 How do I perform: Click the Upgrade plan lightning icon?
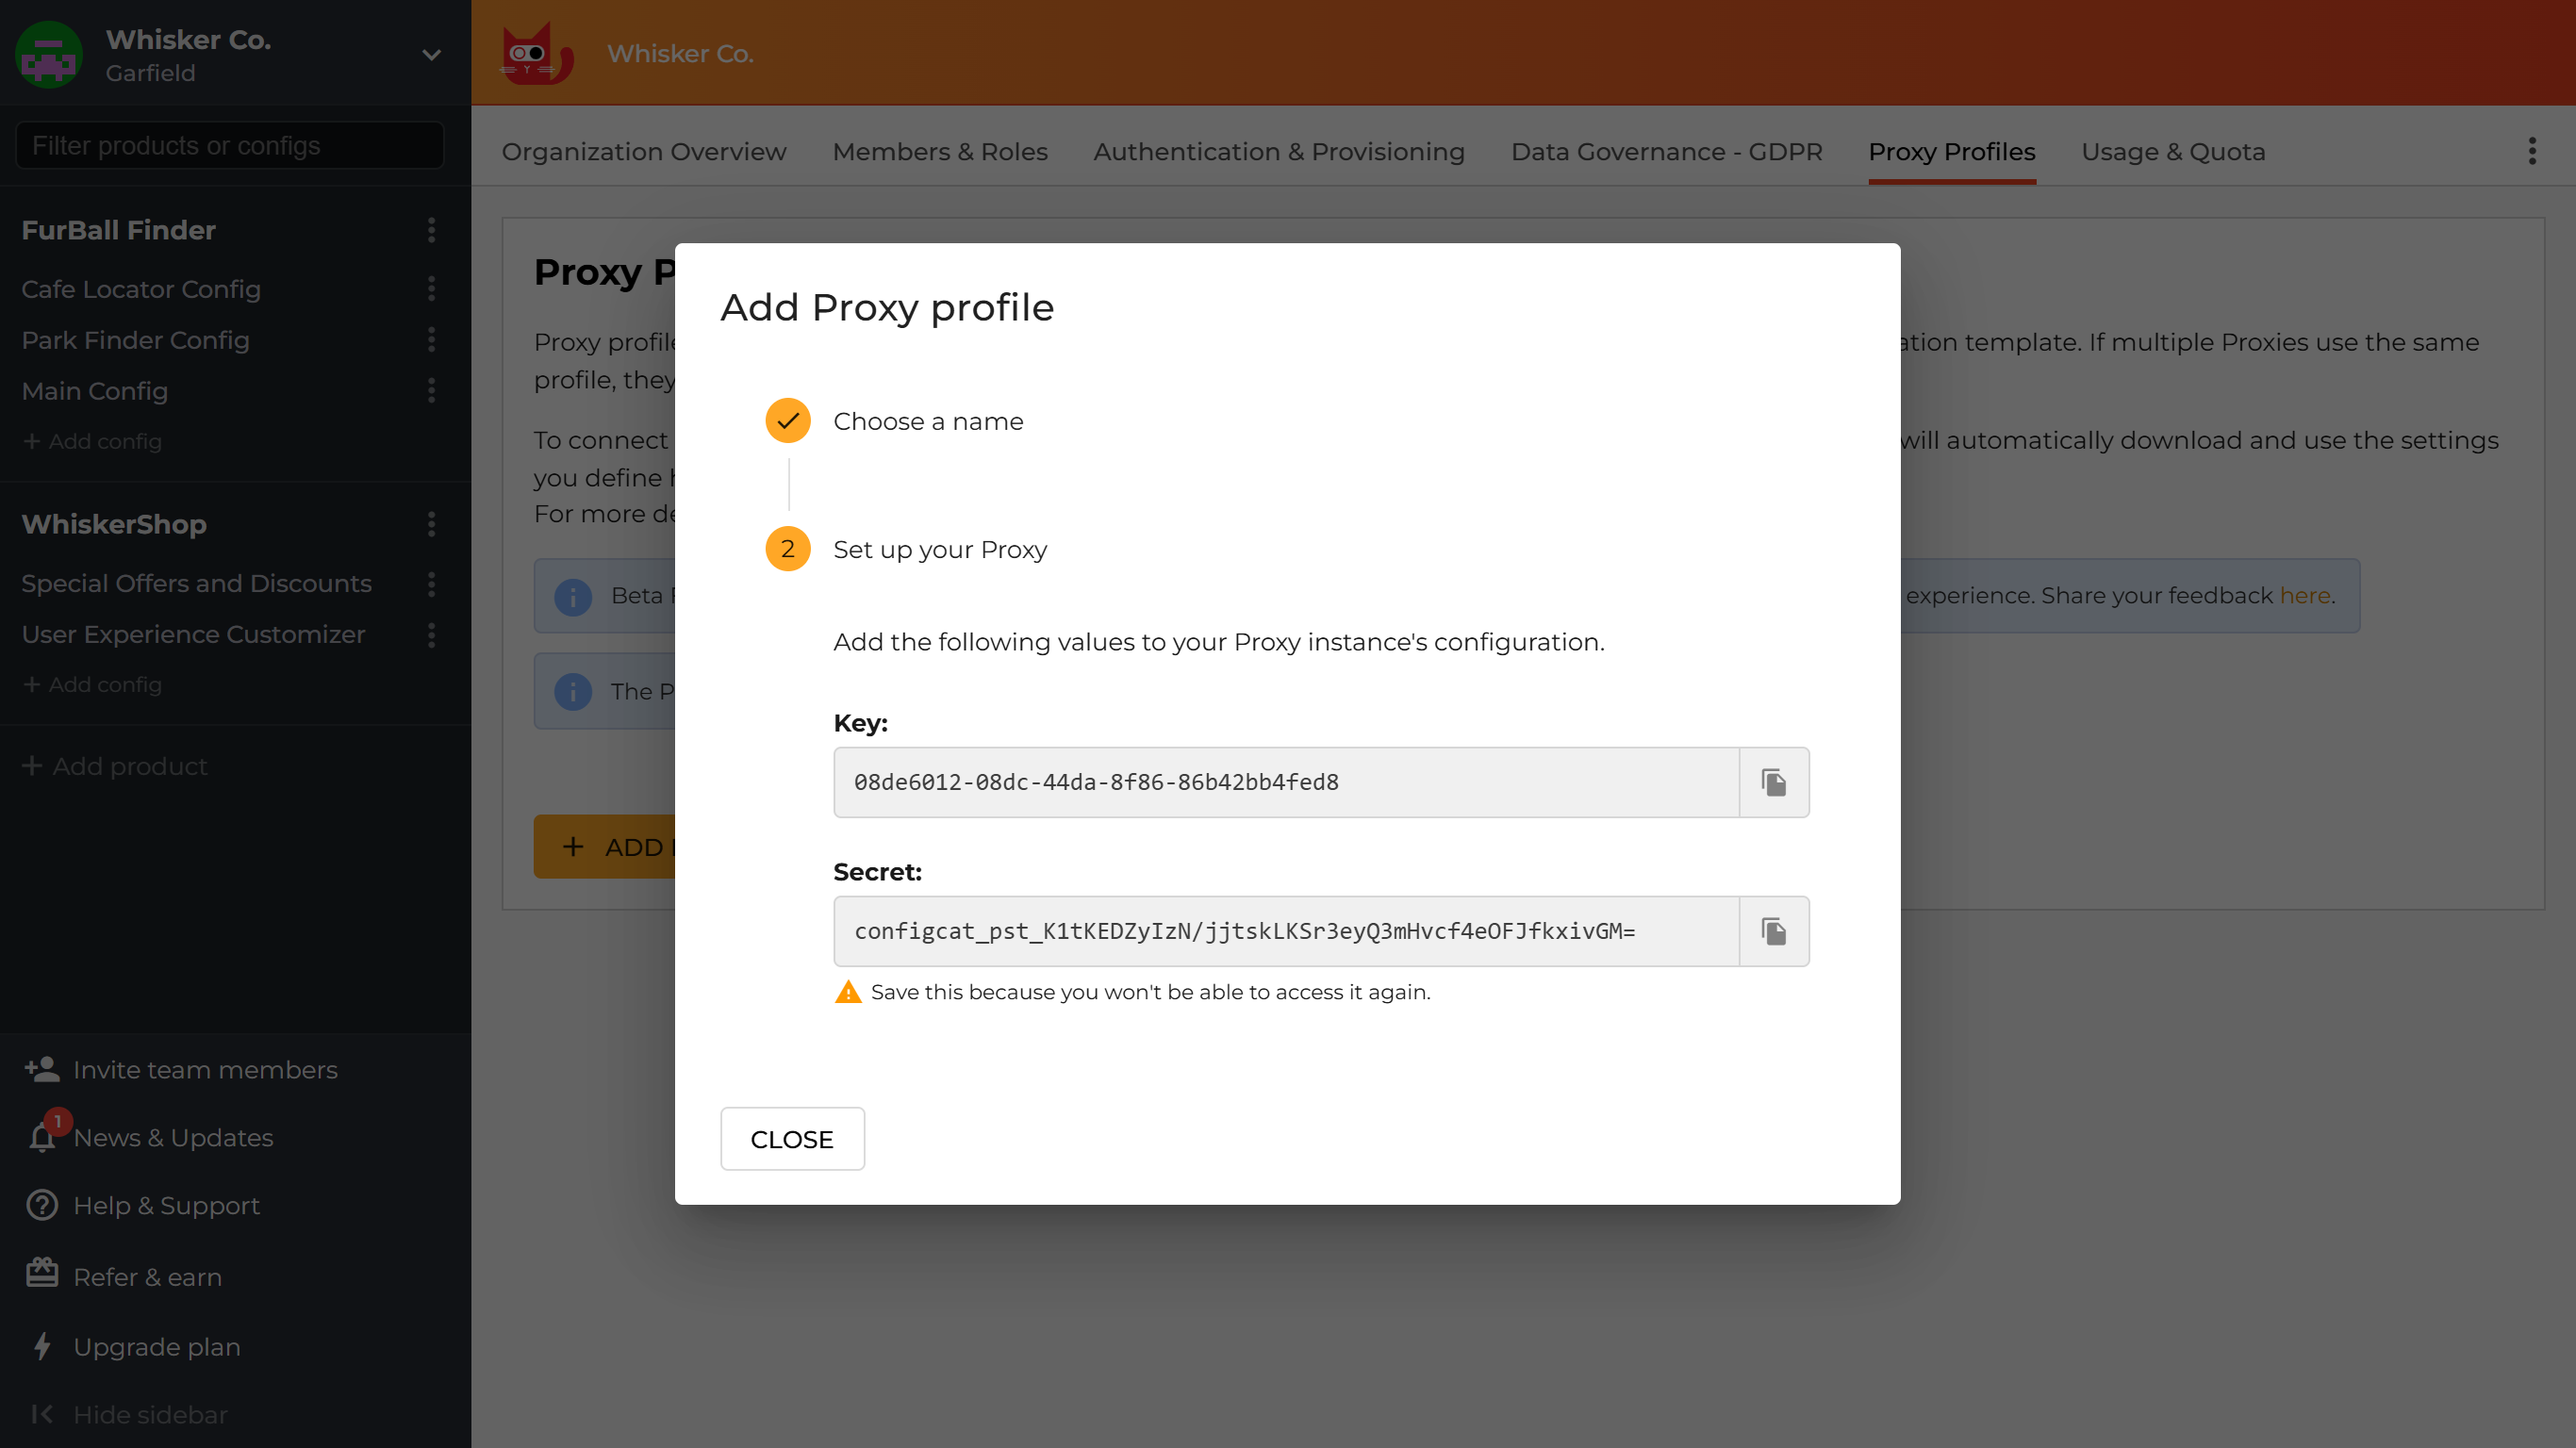coord(41,1347)
